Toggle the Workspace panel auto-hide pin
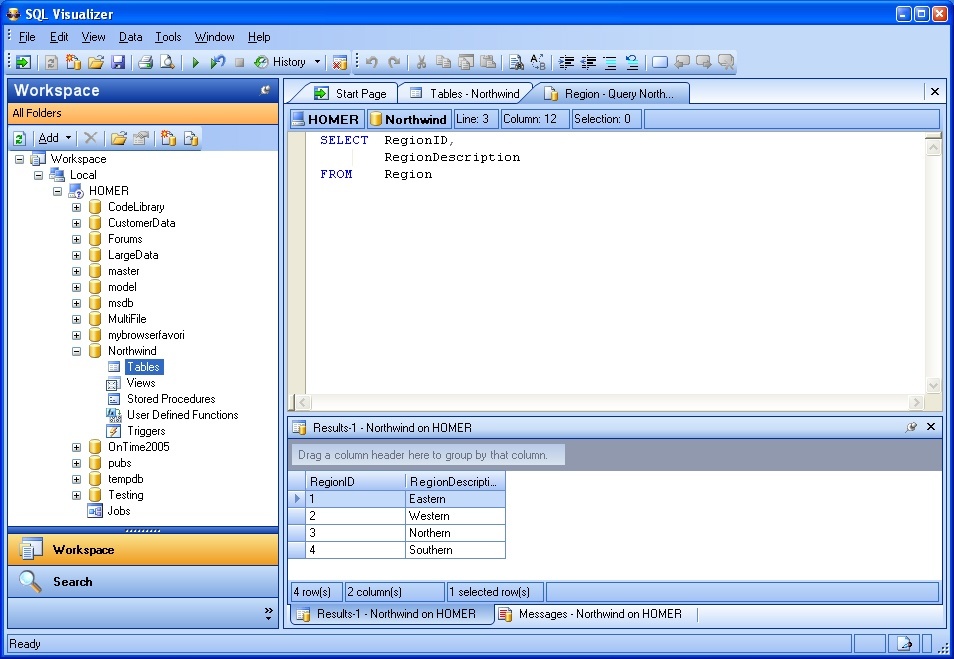Screen dimensions: 954x659 (266, 90)
